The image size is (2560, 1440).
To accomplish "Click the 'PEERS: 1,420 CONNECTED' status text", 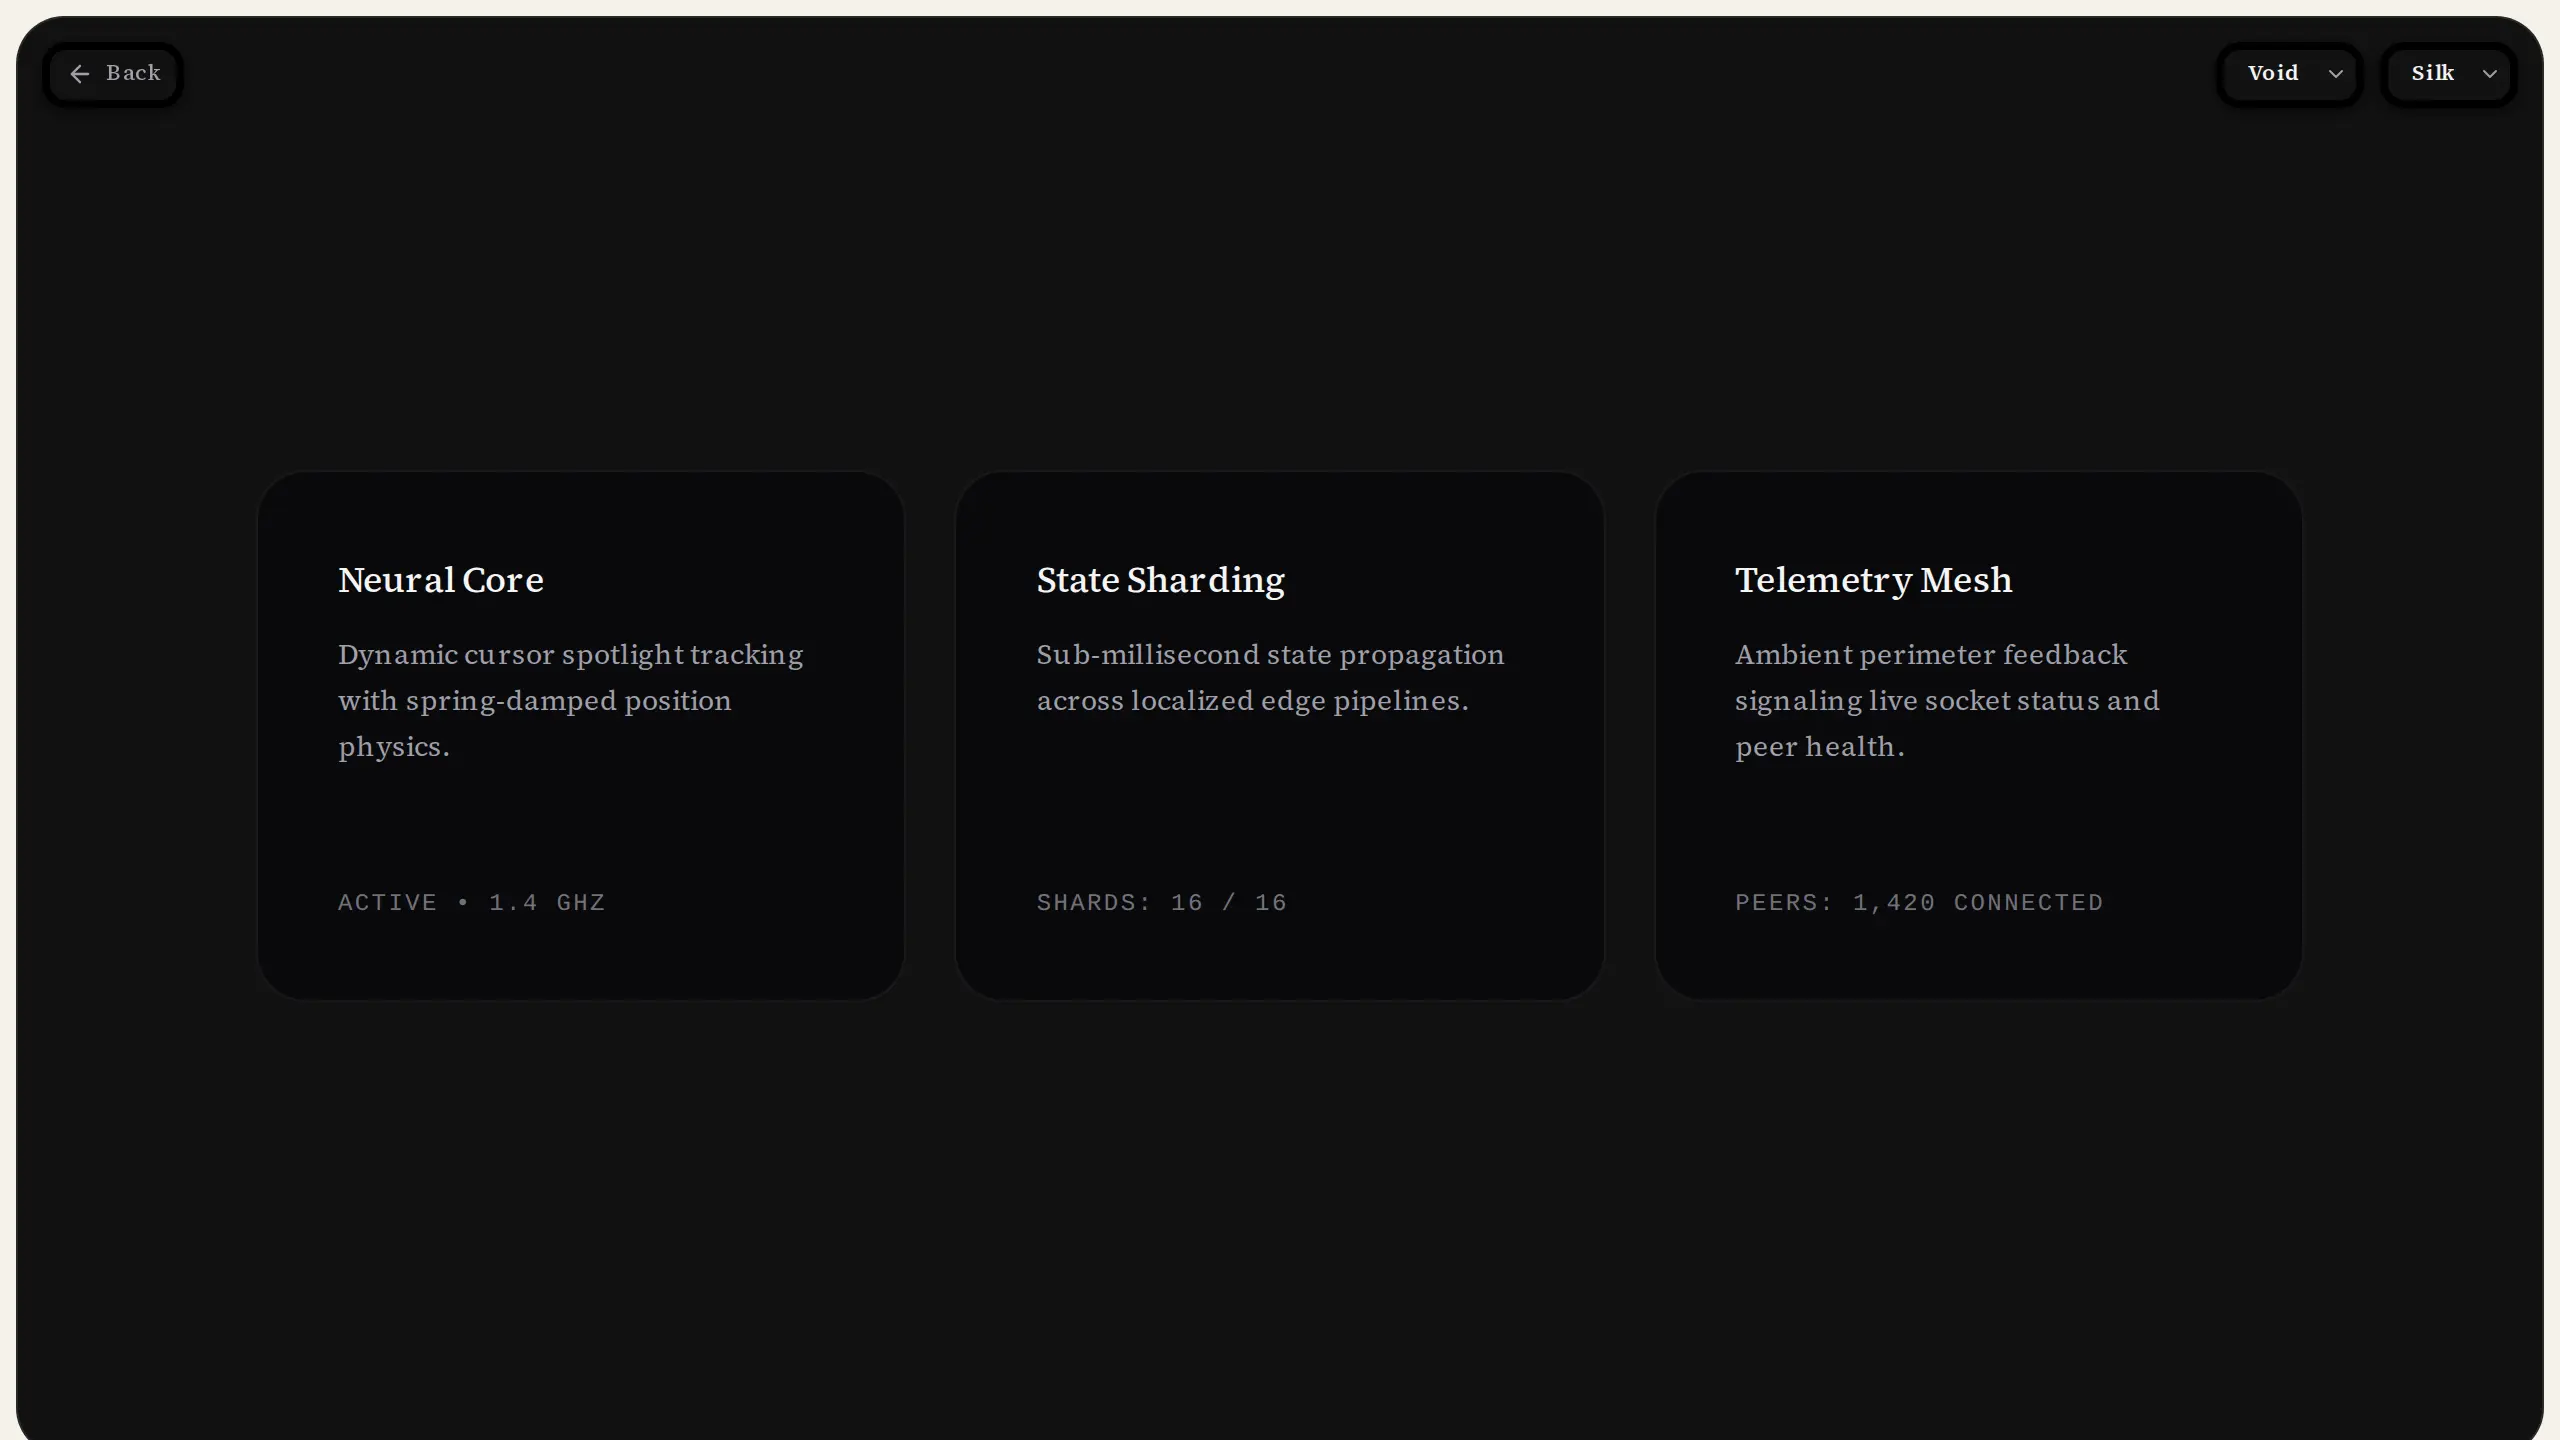I will (1919, 903).
